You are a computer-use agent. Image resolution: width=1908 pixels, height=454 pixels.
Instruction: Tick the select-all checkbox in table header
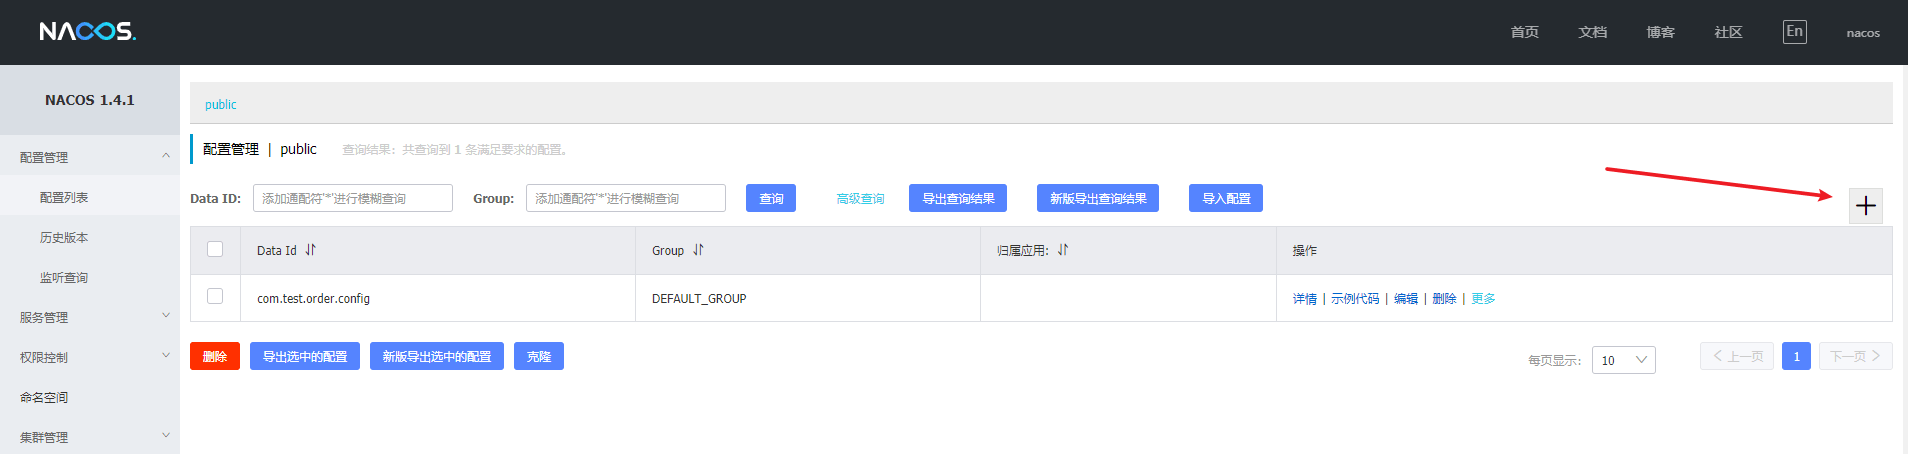click(215, 249)
